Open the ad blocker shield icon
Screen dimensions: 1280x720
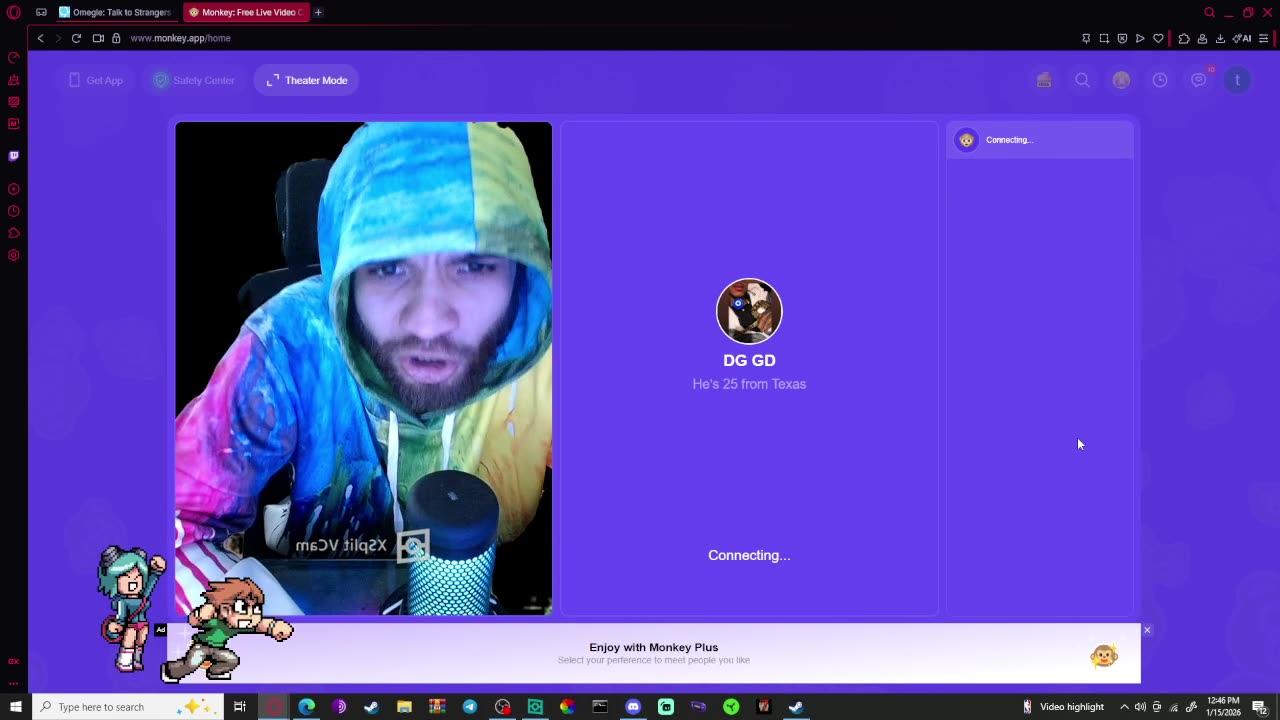click(1122, 38)
